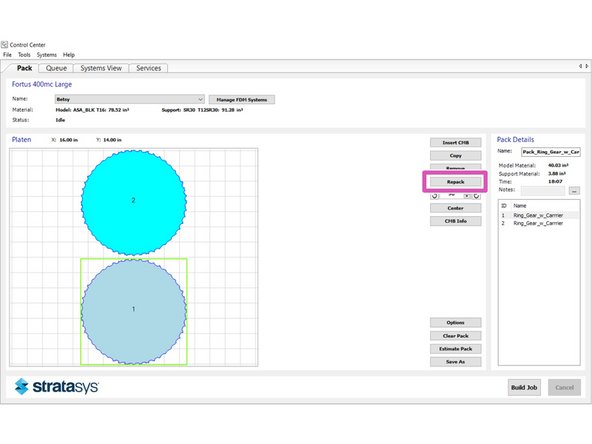The height and width of the screenshot is (444, 592).
Task: Open the Notes ellipsis button
Action: point(574,191)
